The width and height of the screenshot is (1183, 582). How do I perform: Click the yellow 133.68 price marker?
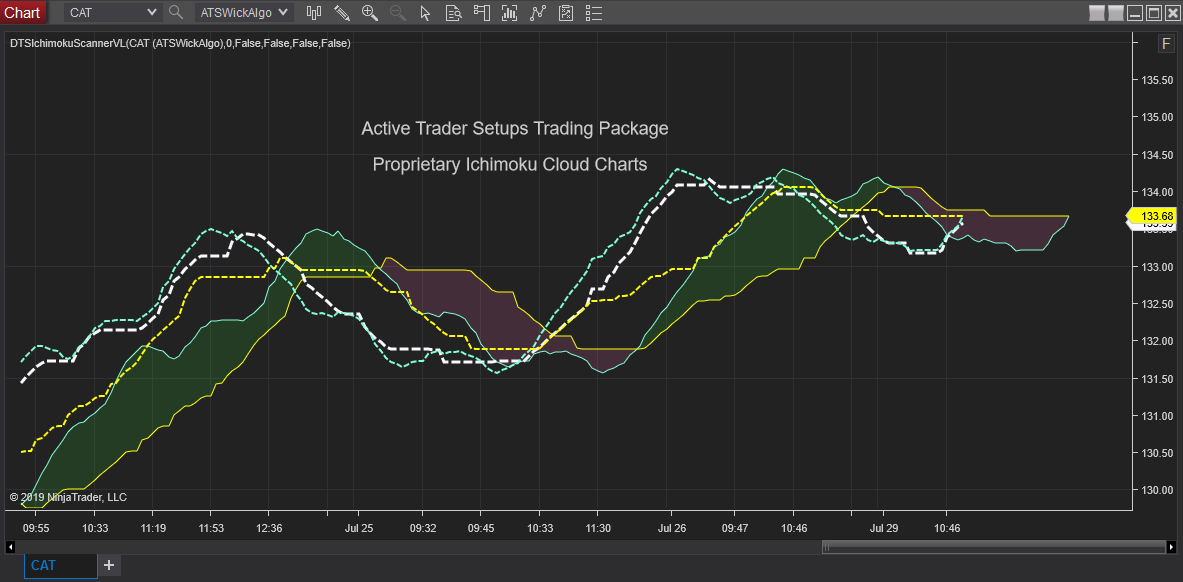click(x=1151, y=217)
